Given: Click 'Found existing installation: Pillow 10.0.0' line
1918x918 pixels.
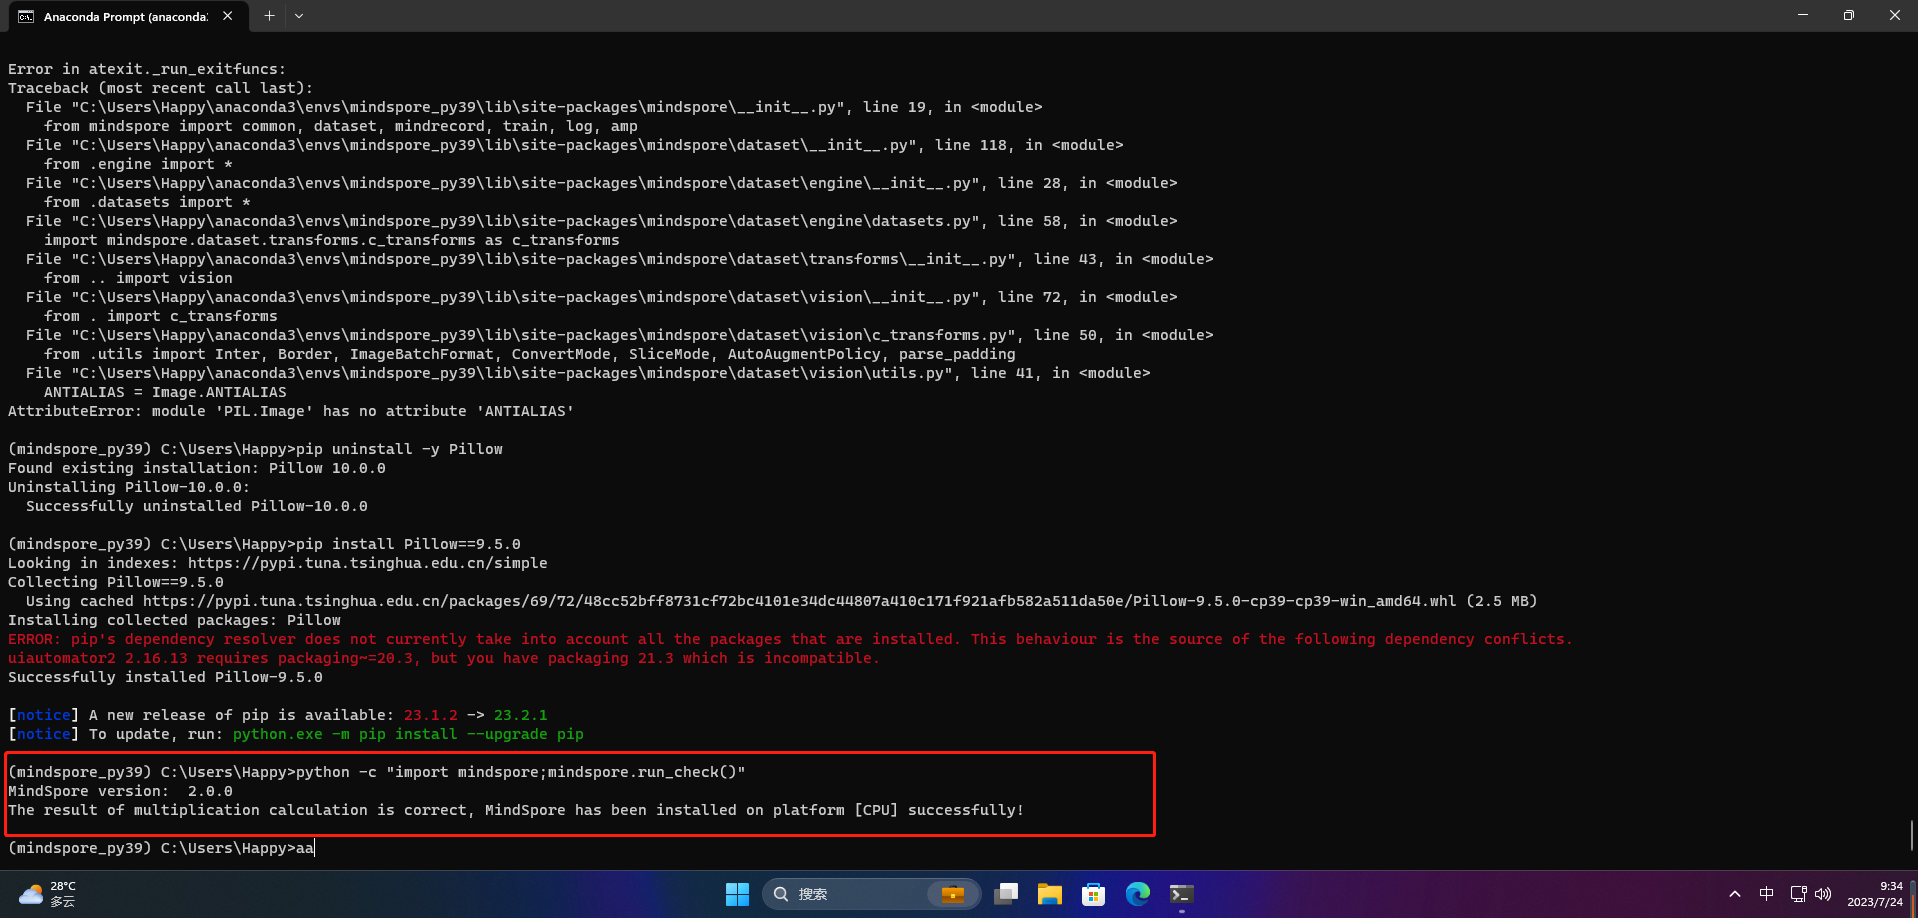Looking at the screenshot, I should (197, 468).
